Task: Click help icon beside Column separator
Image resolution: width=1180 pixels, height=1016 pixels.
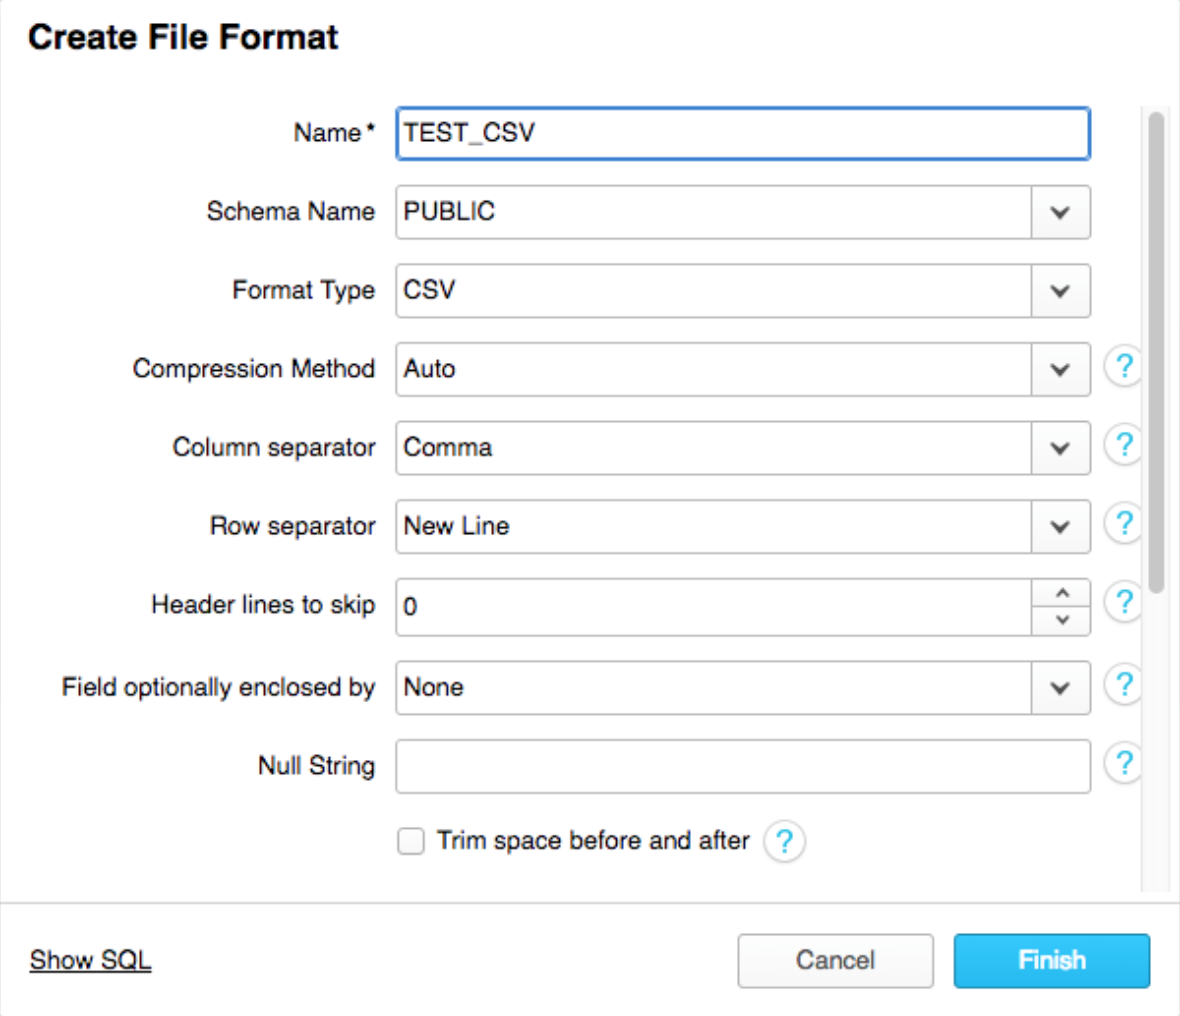Action: pos(1124,445)
